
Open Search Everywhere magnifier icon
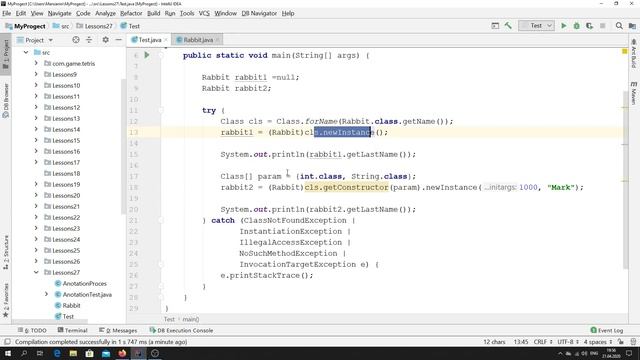click(619, 26)
